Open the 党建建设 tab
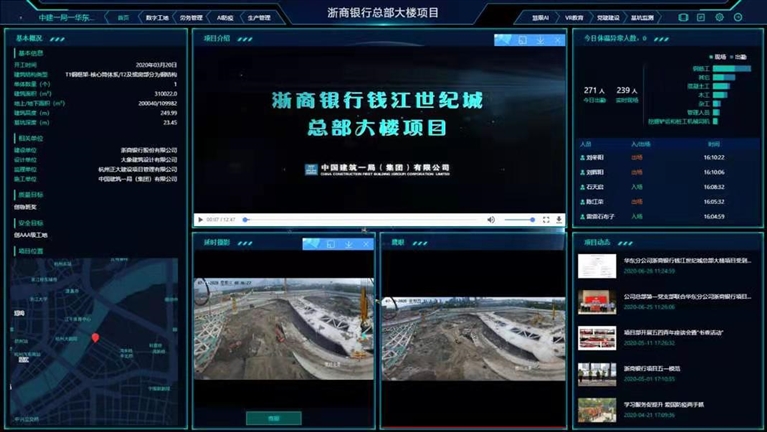The width and height of the screenshot is (767, 432). 608,18
